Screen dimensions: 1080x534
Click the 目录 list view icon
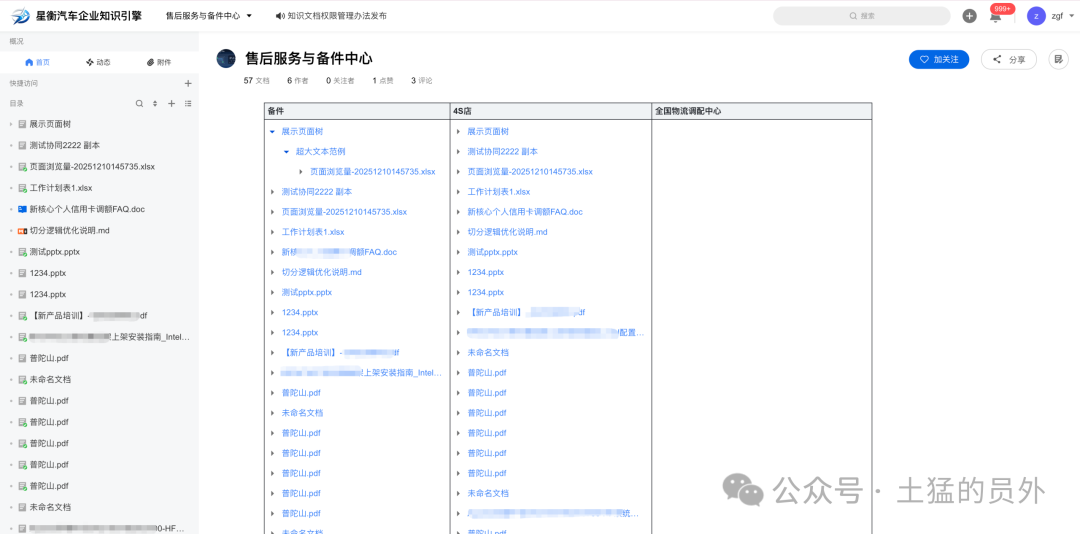coord(188,103)
